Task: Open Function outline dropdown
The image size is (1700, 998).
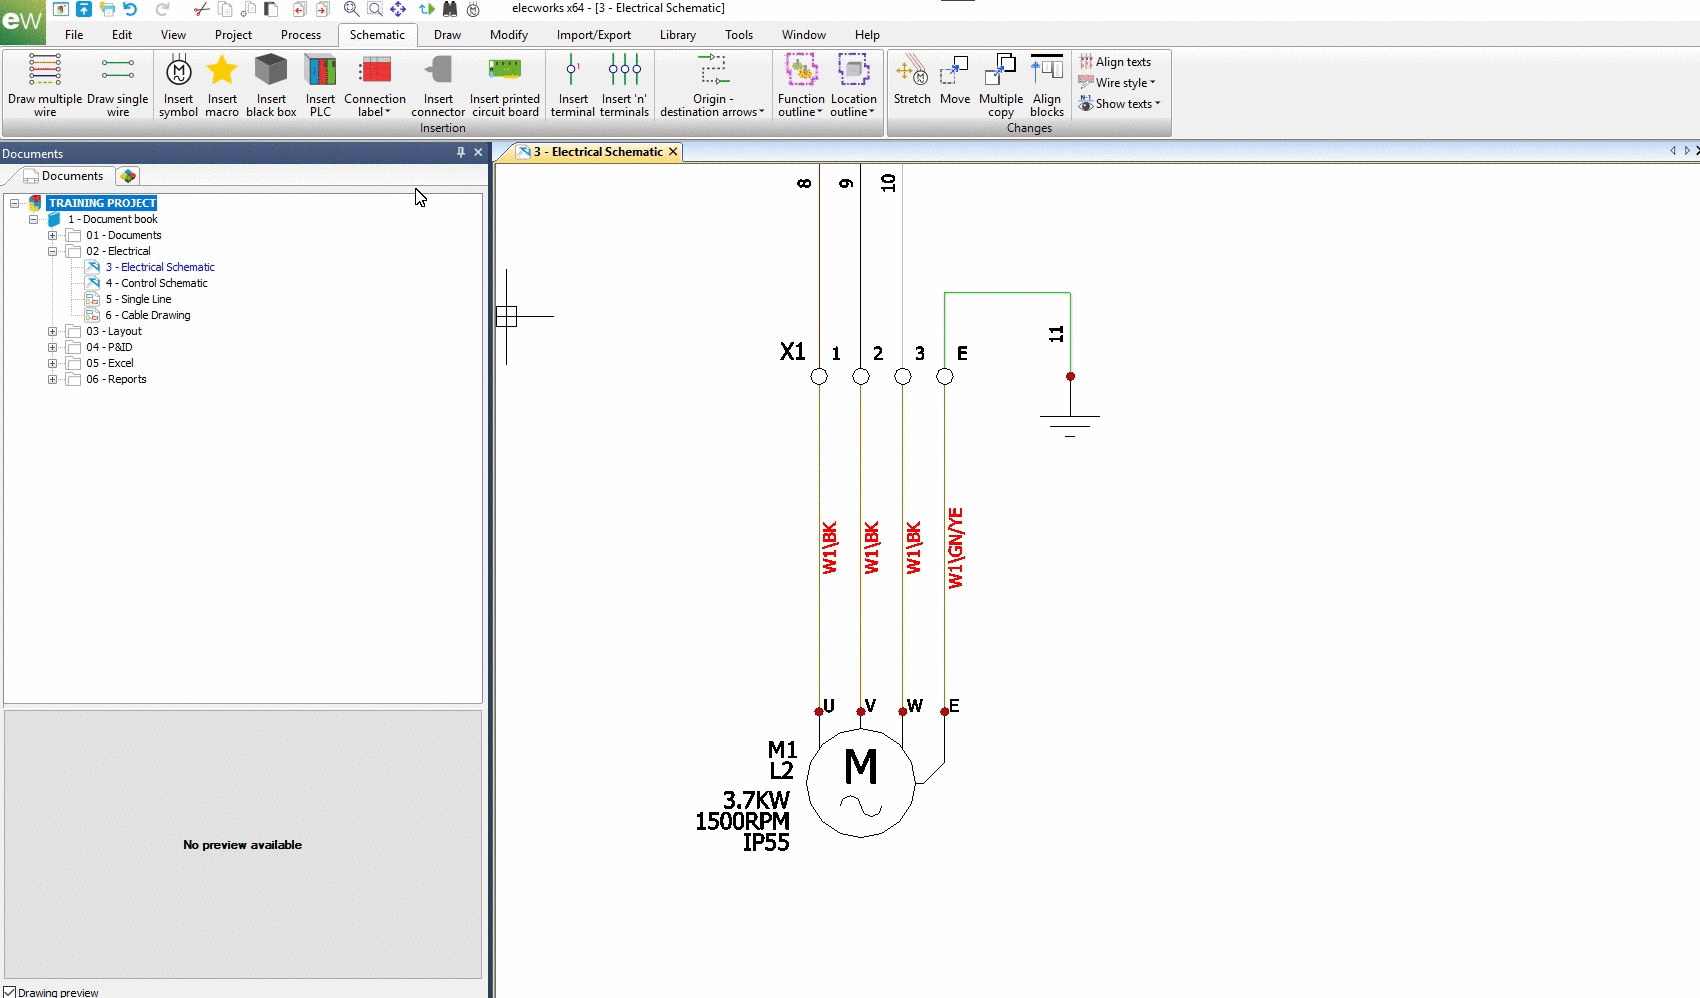Action: [x=801, y=105]
